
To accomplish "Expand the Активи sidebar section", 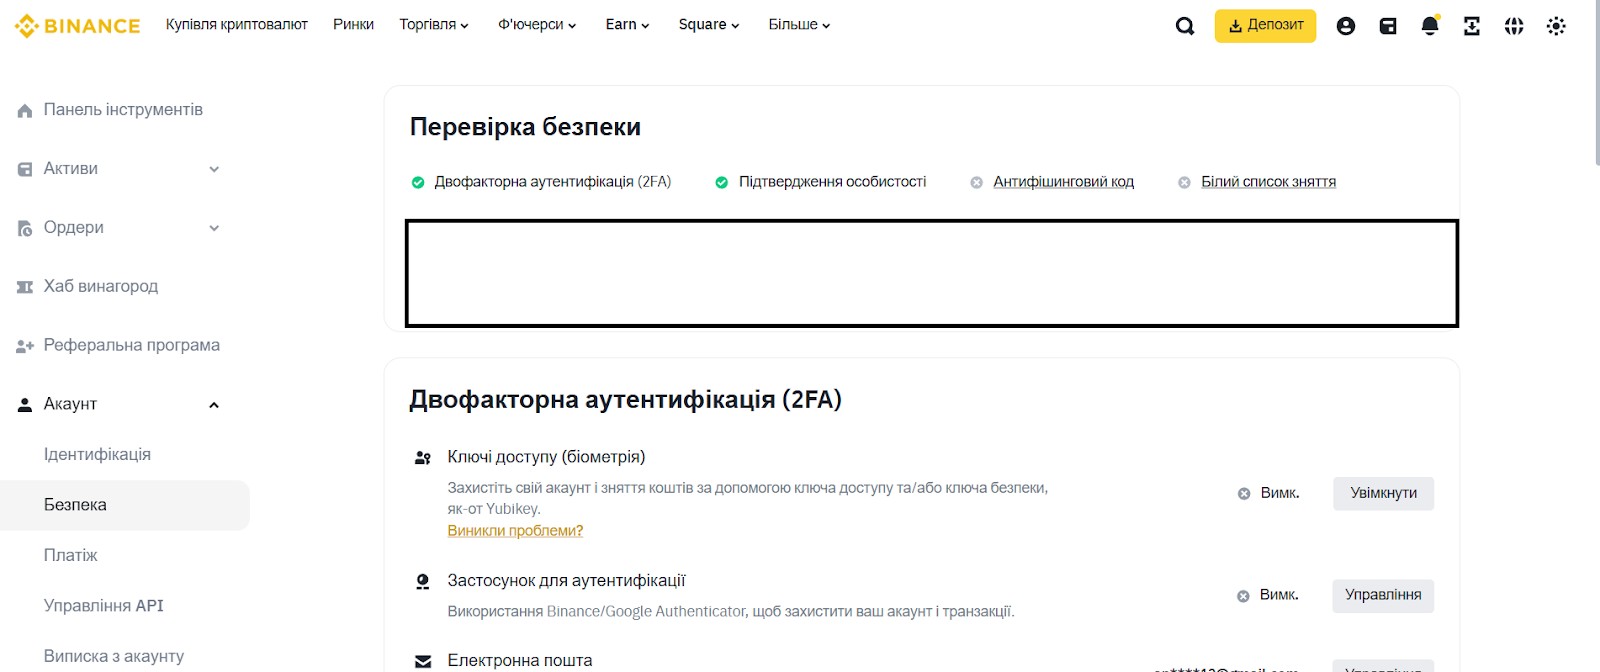I will 214,169.
